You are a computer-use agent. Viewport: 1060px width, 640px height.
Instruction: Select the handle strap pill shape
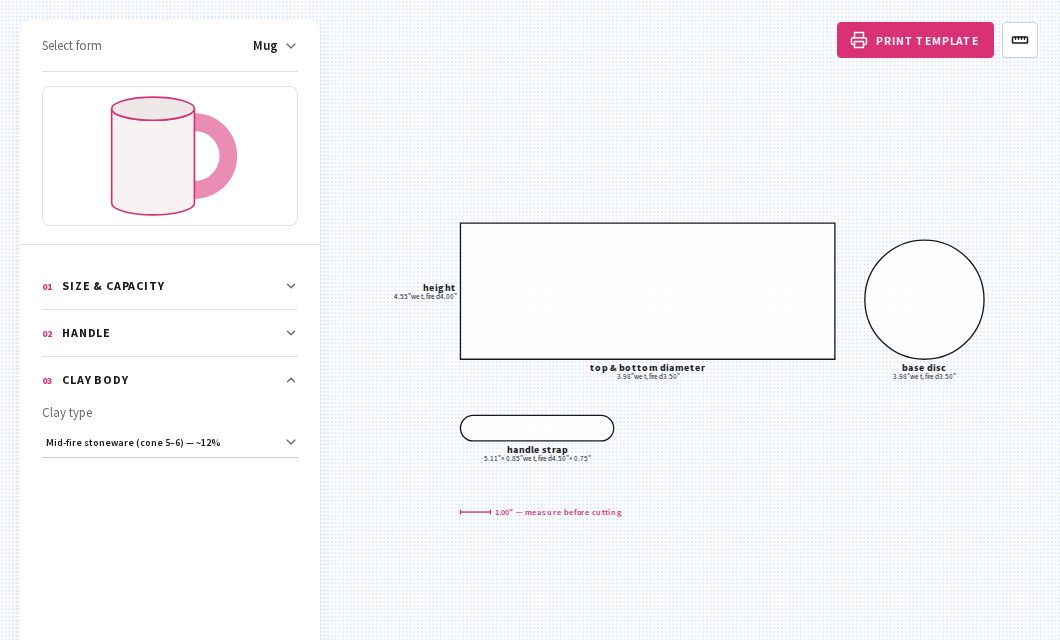pyautogui.click(x=537, y=428)
